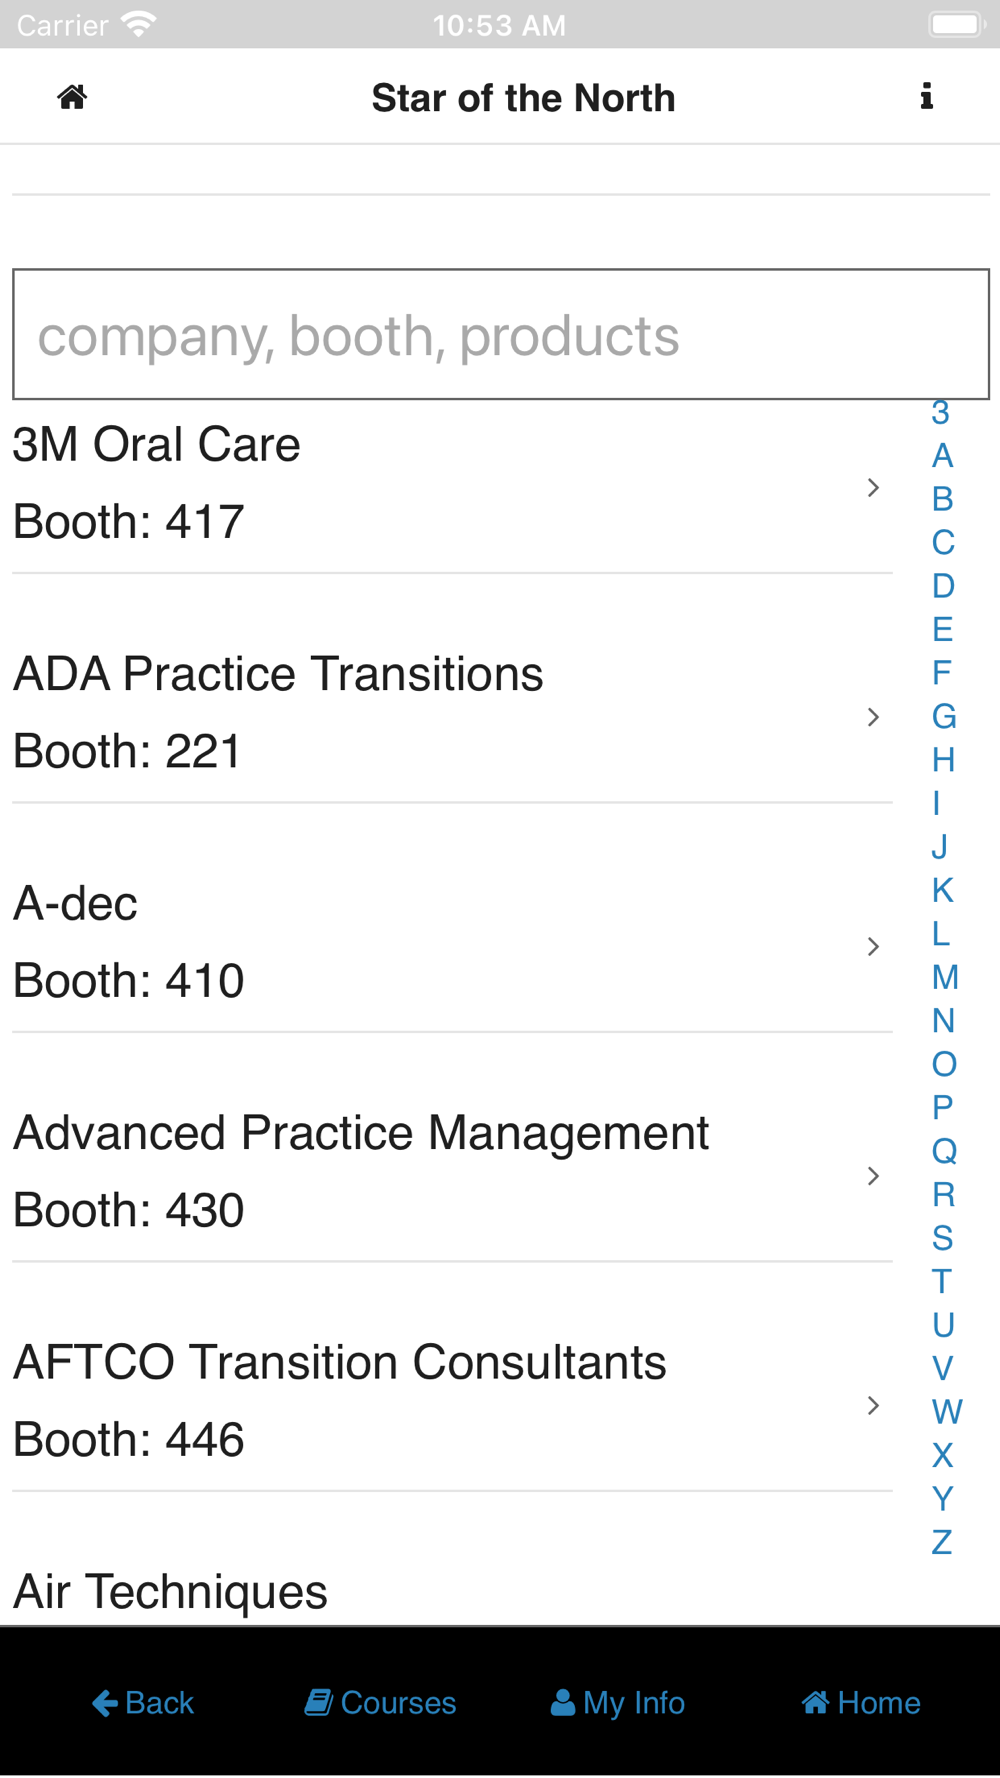Jump to the 3 index entry

pos(941,412)
